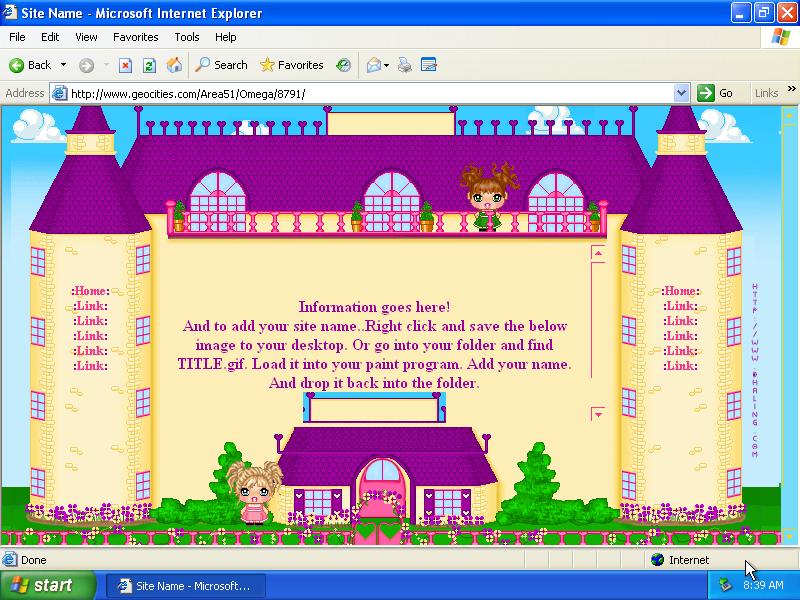Click the down arrow of the content scrollbar
The width and height of the screenshot is (800, 600).
pyautogui.click(x=598, y=413)
